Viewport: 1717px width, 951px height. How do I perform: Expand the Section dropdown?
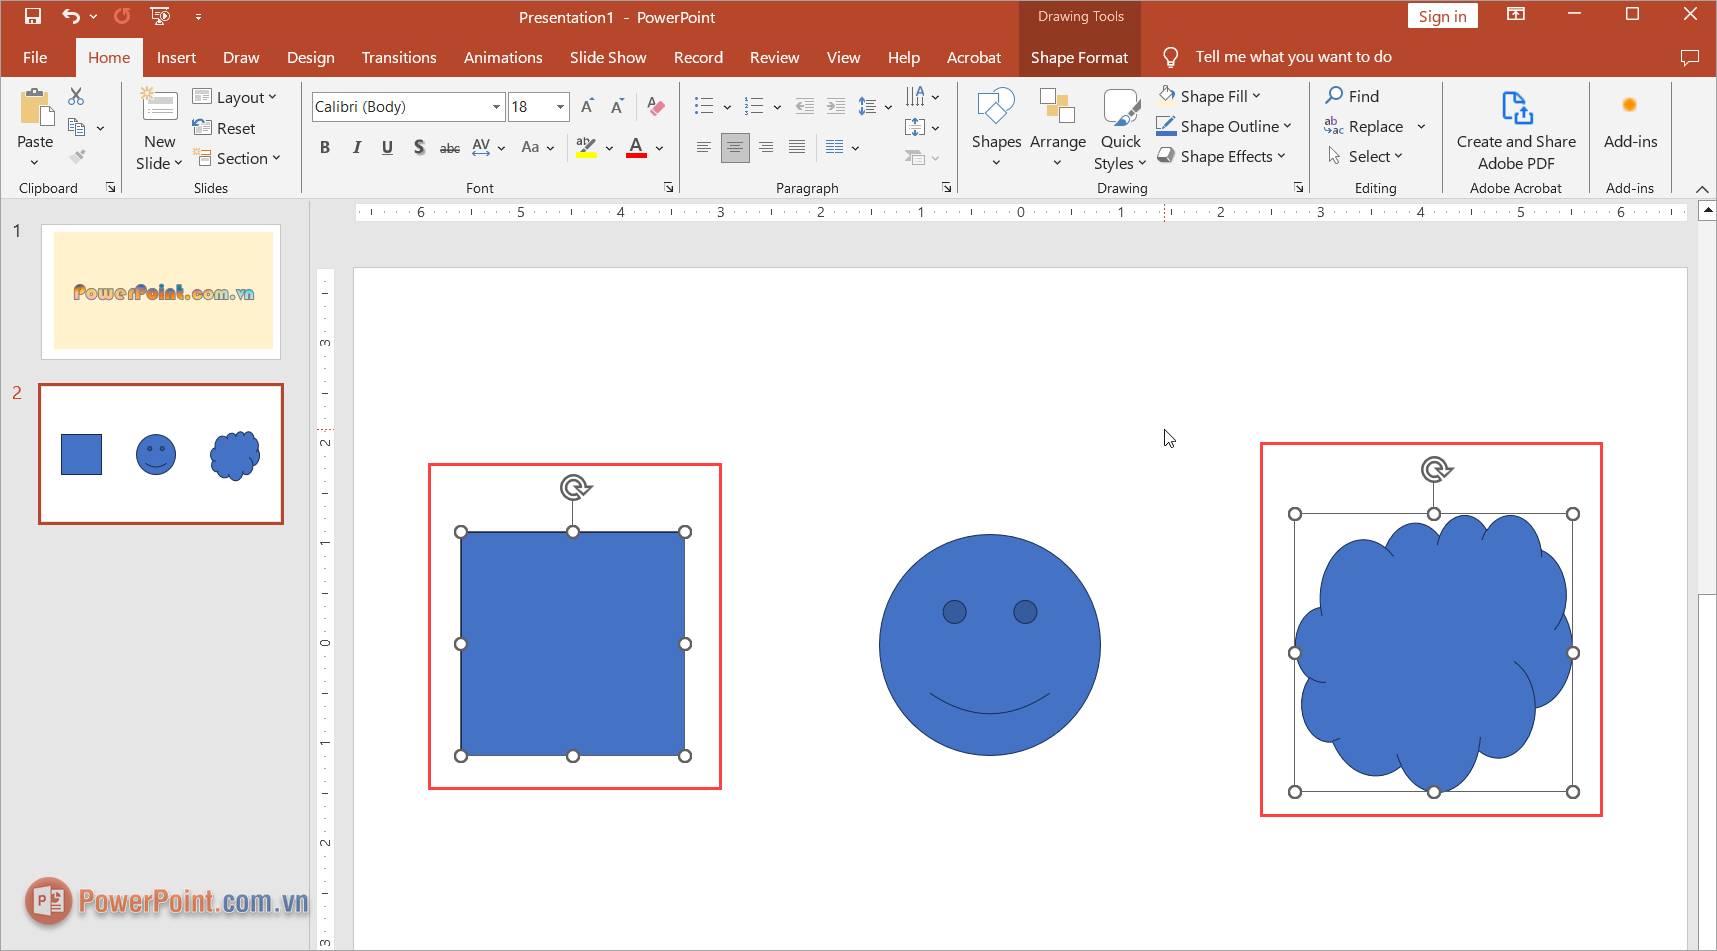(237, 158)
